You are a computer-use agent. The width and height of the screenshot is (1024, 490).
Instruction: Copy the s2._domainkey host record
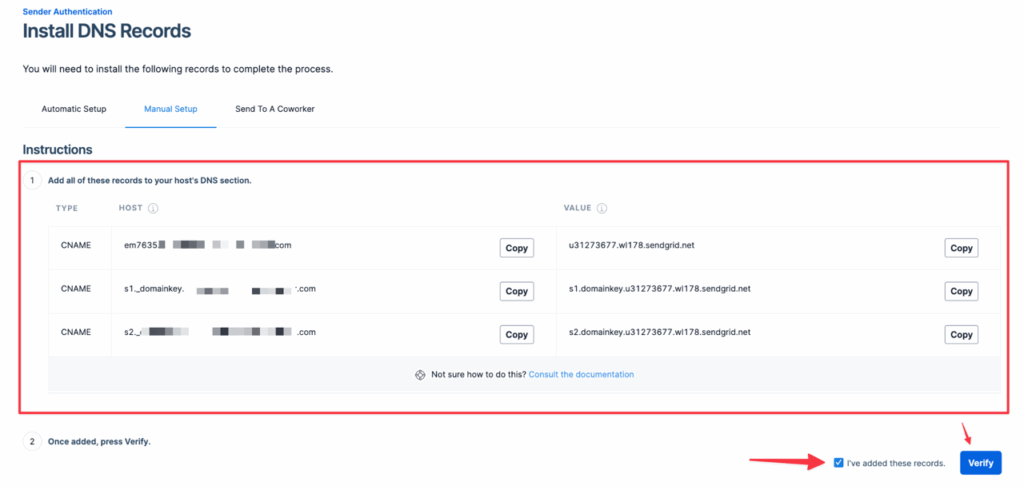click(517, 335)
